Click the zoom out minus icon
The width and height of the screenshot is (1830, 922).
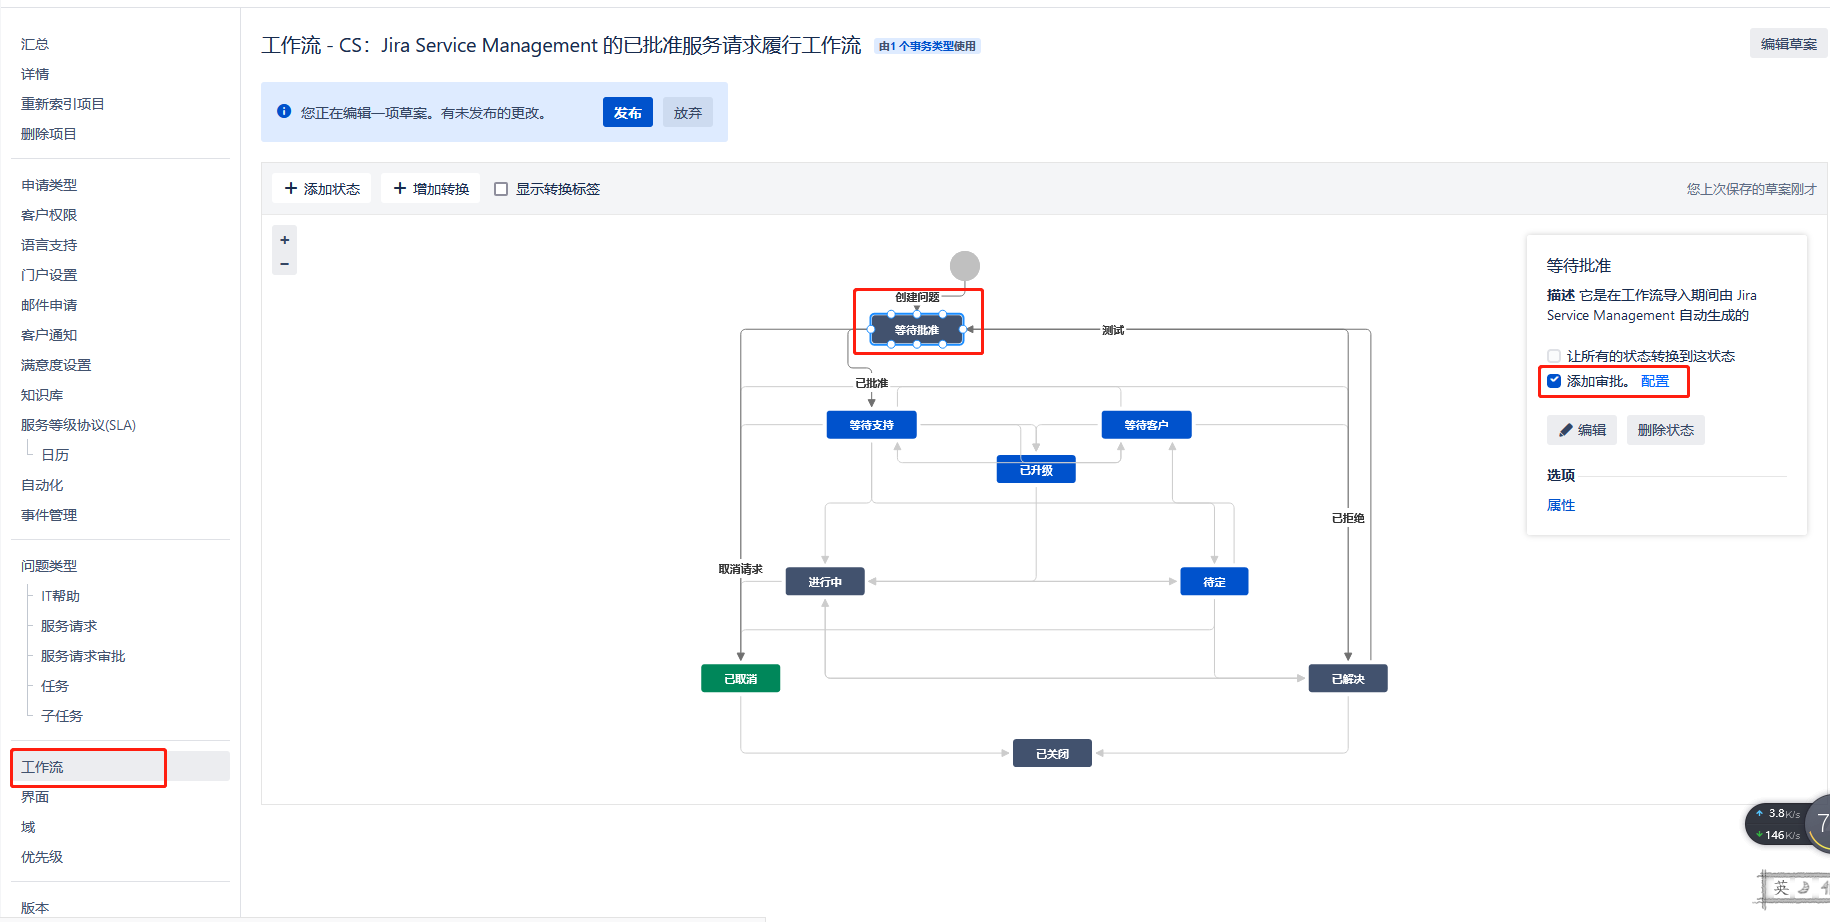click(x=285, y=264)
